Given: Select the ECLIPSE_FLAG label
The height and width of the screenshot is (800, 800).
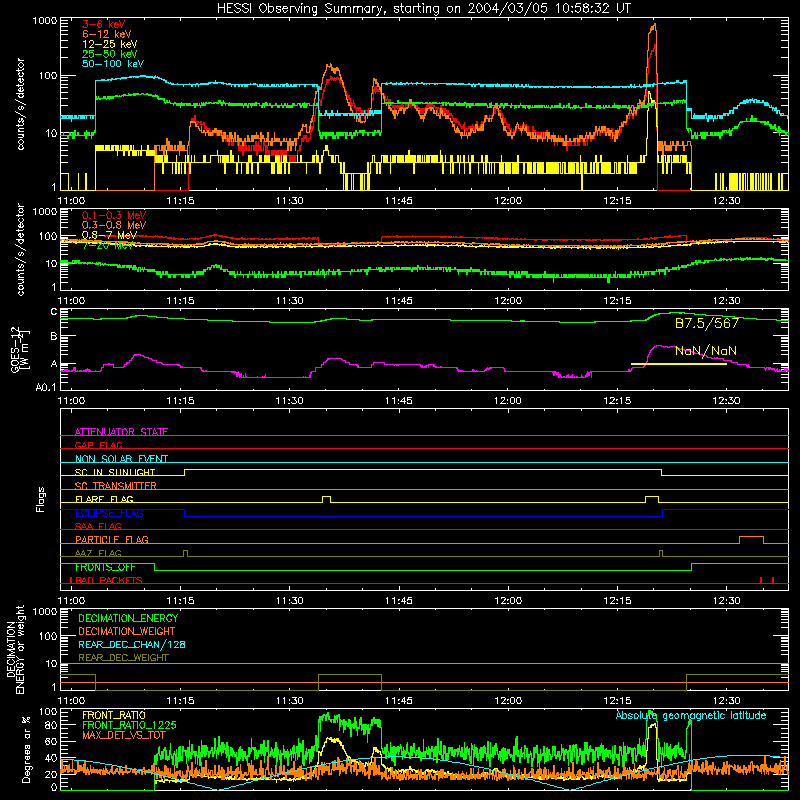Looking at the screenshot, I should [109, 513].
